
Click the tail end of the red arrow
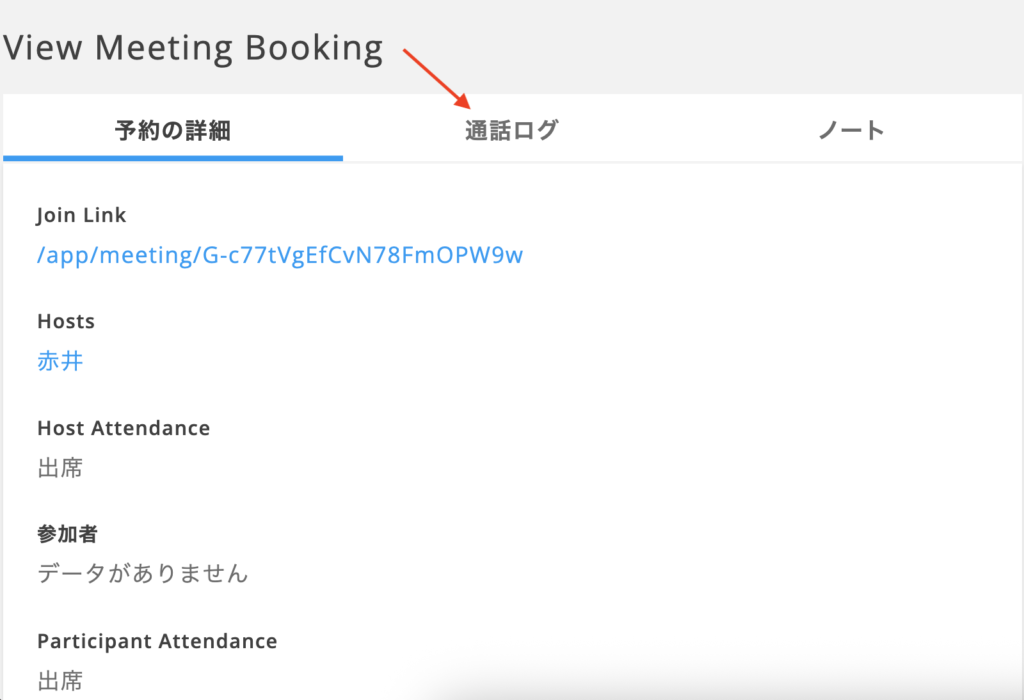(x=406, y=51)
